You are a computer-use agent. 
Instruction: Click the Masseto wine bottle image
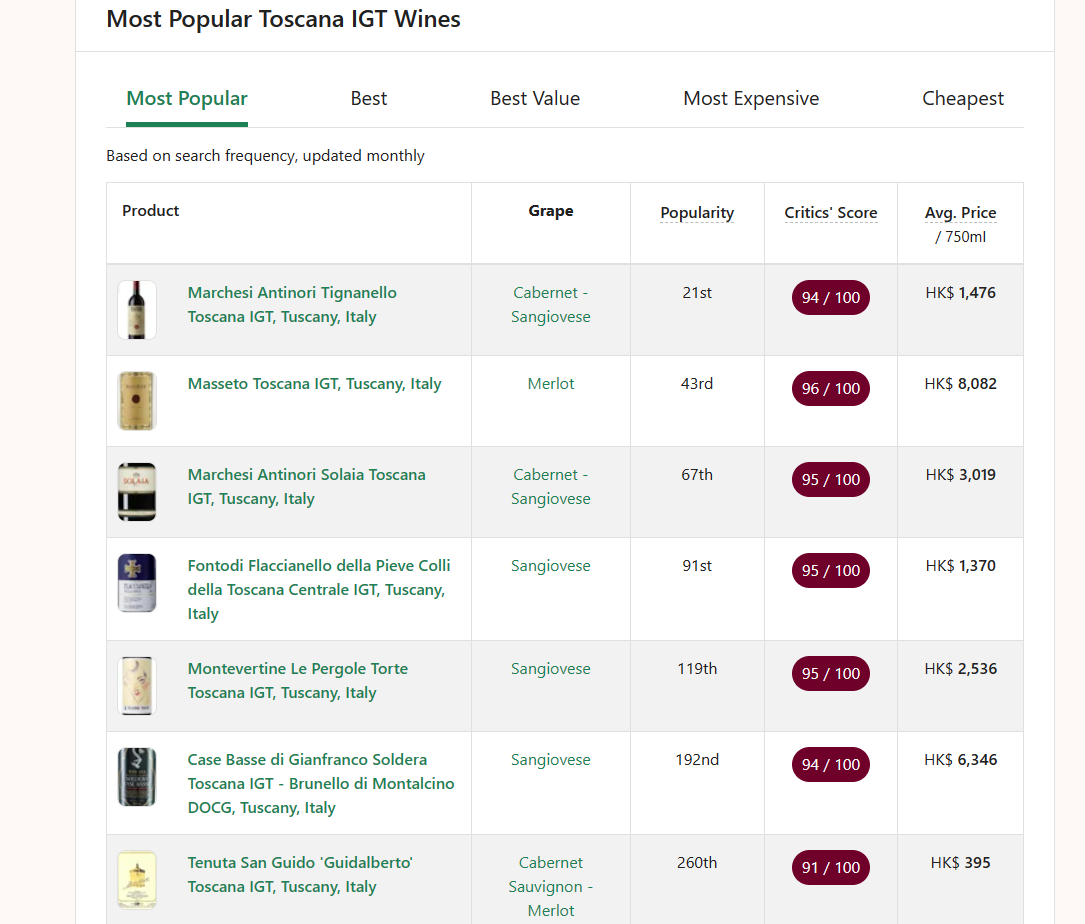coord(137,401)
